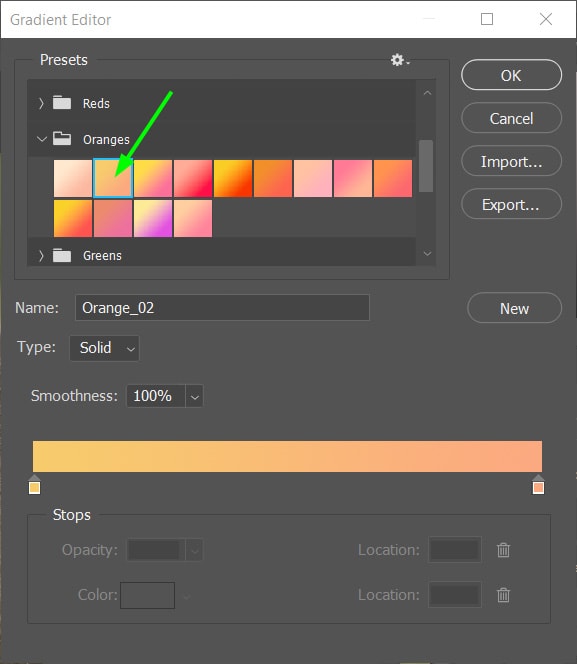Click the New gradient button

514,308
